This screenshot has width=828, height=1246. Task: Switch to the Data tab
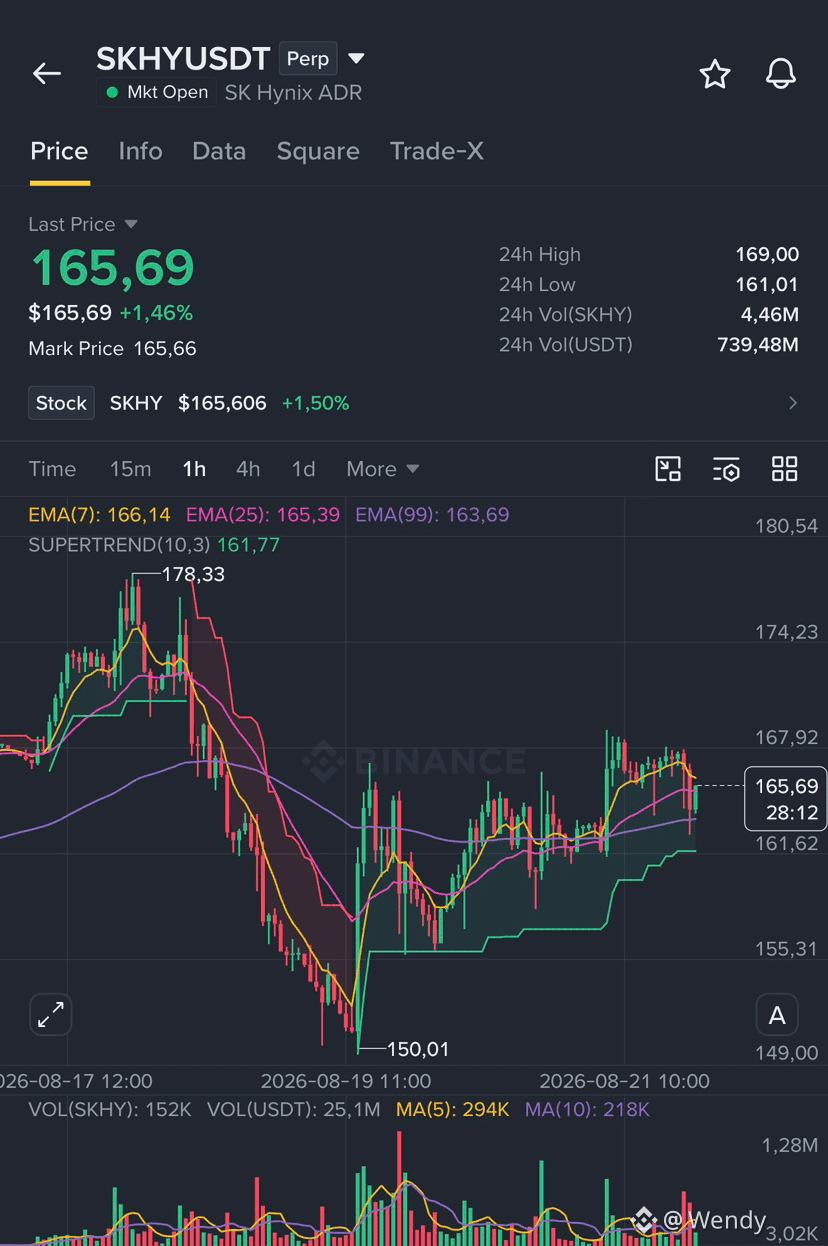[219, 151]
